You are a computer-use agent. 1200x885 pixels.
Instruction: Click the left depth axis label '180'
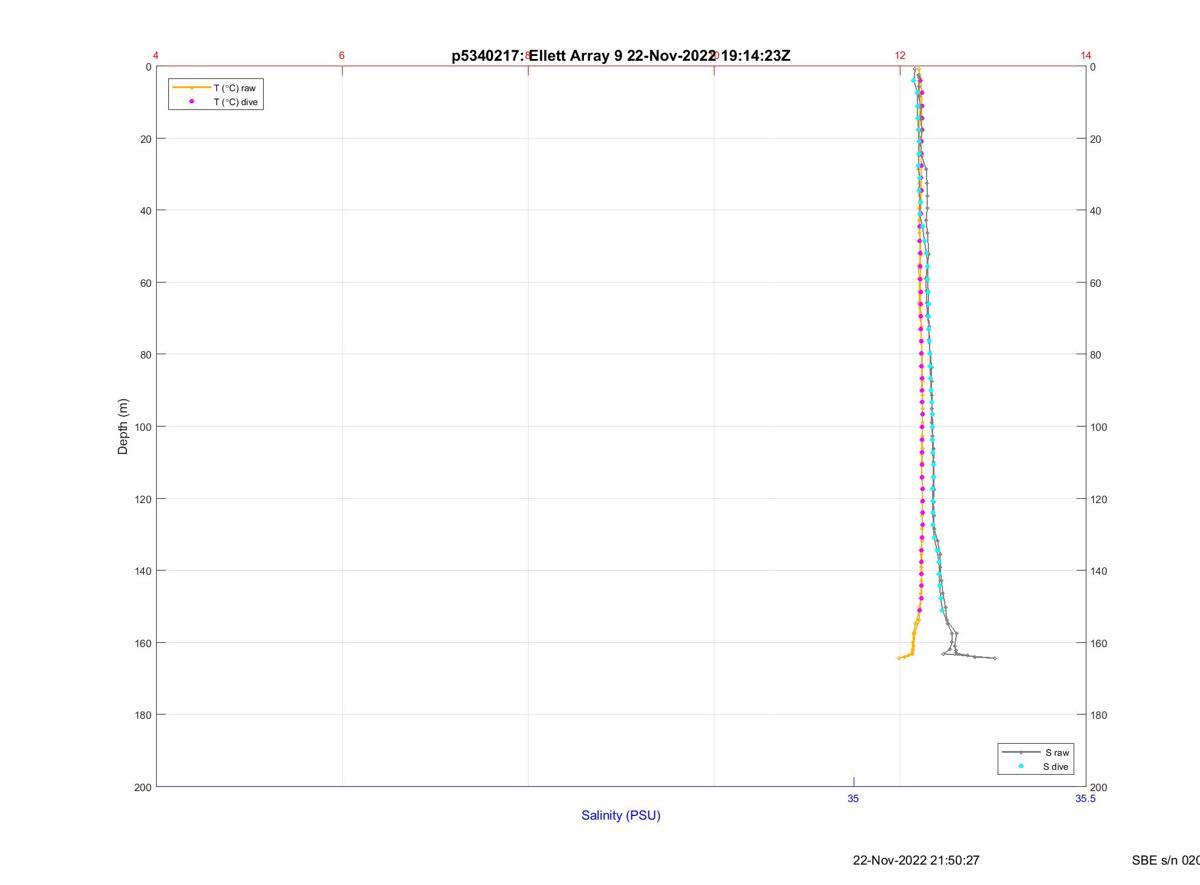coord(142,715)
